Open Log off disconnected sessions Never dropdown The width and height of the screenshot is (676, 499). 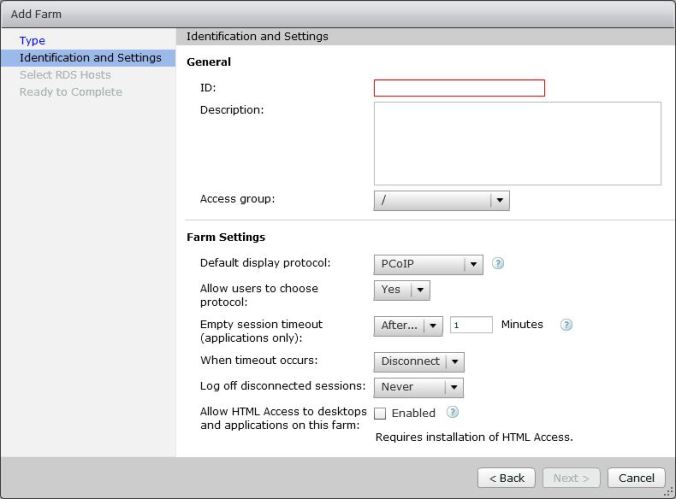coord(418,387)
